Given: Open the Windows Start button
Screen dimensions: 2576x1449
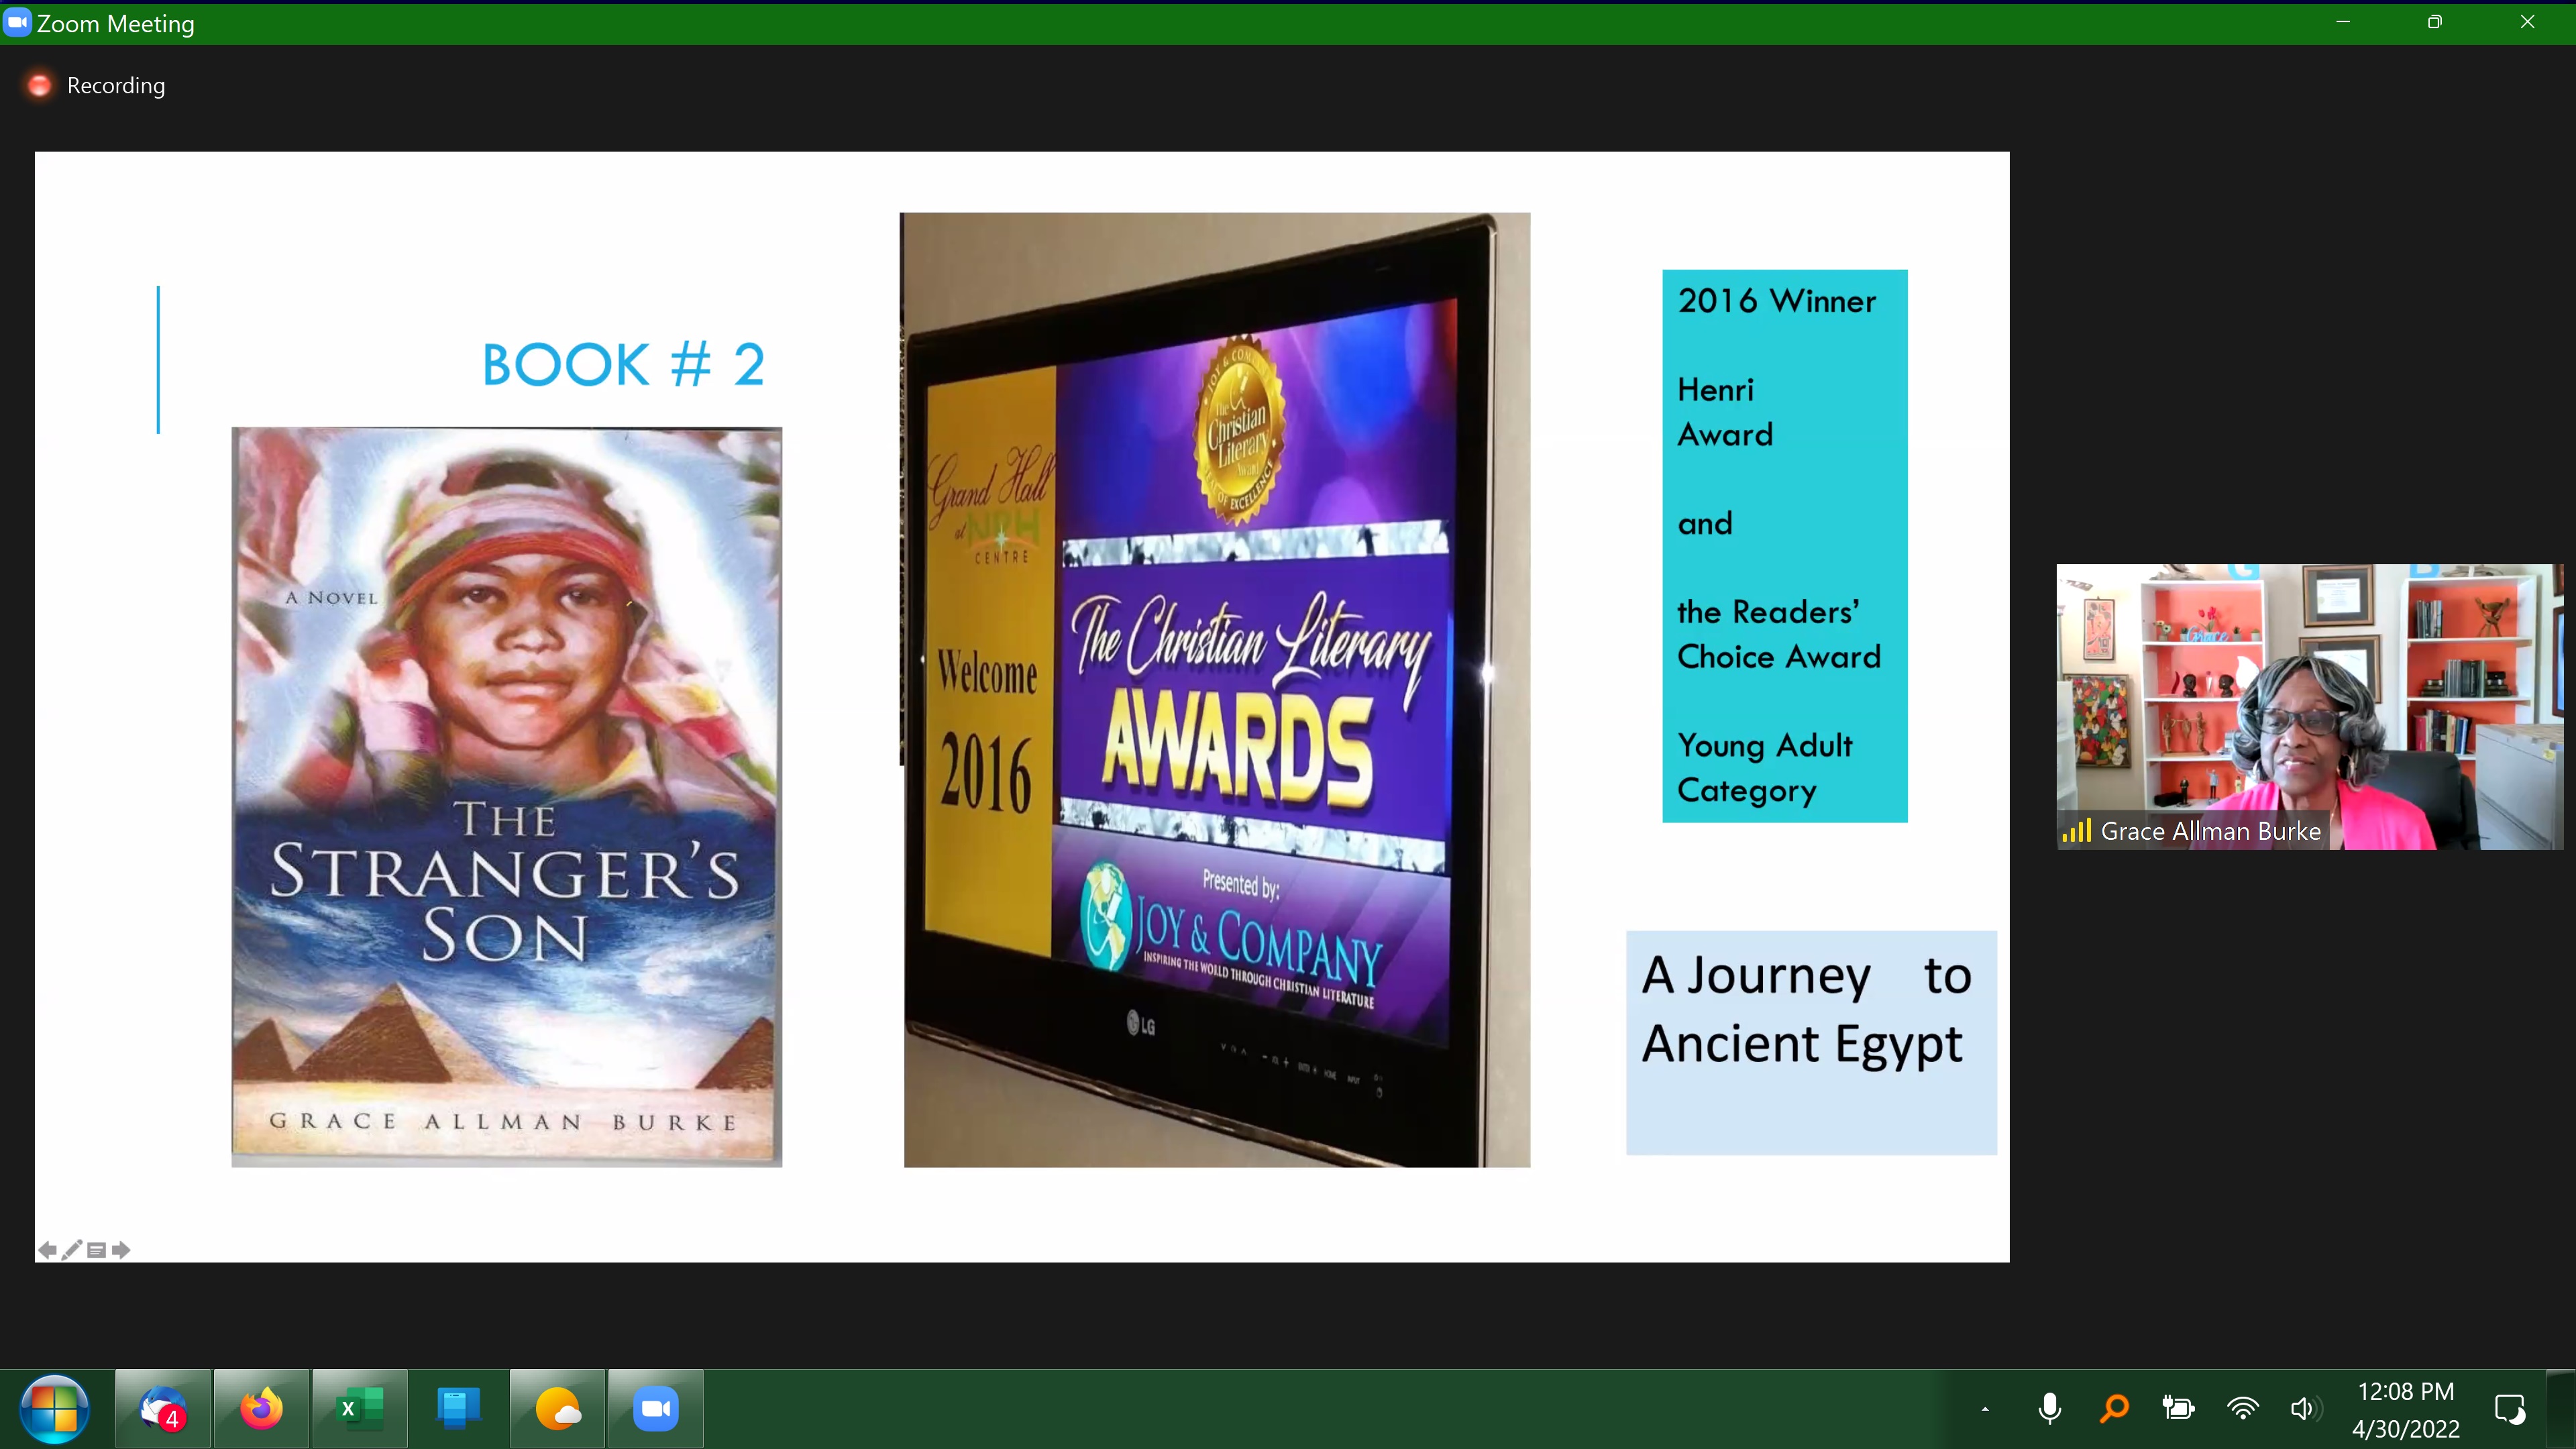Looking at the screenshot, I should 54,1409.
